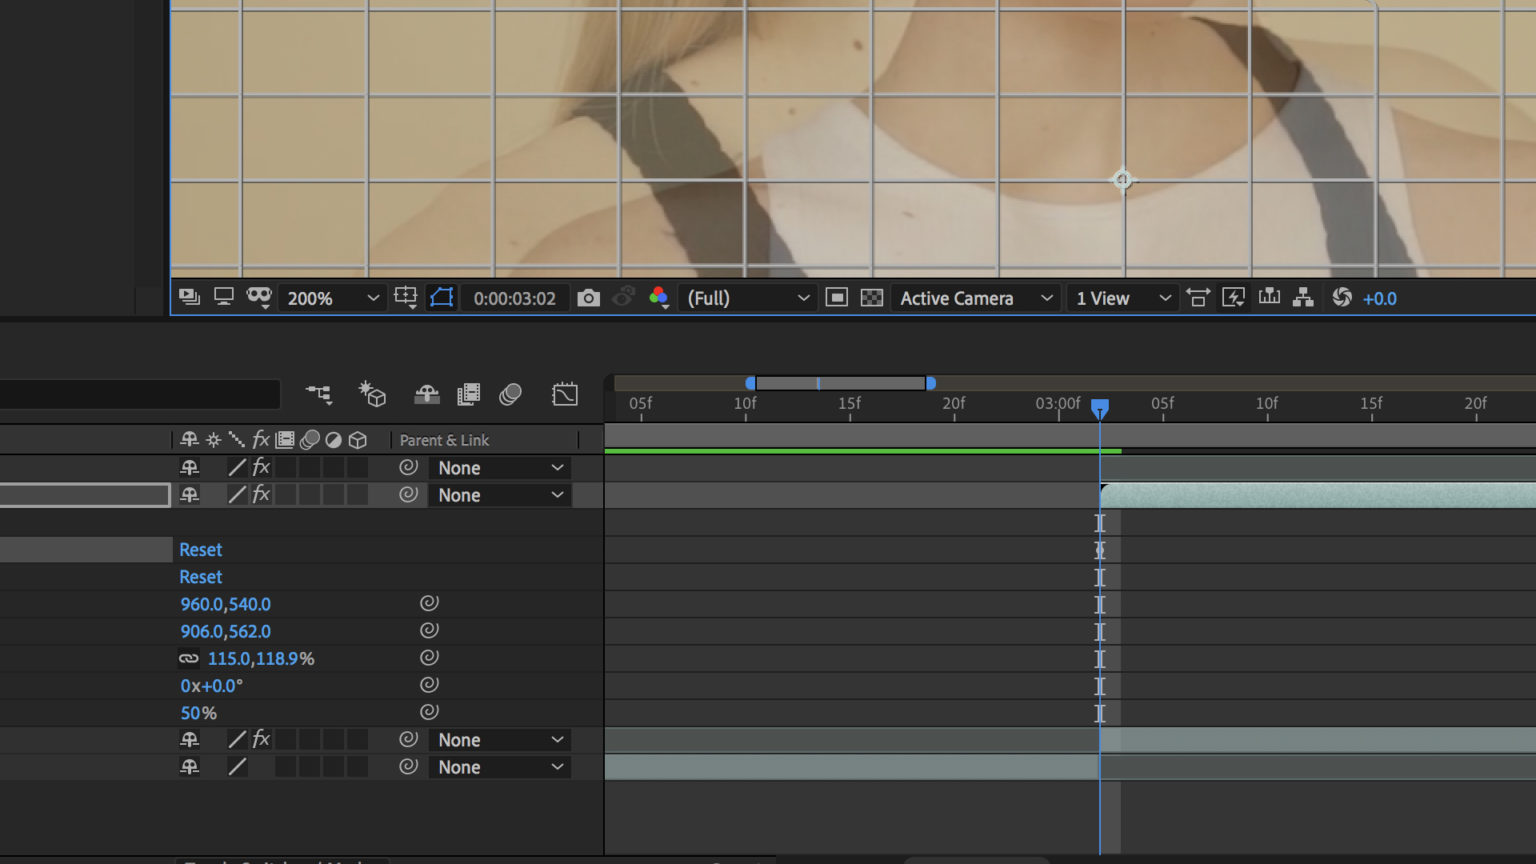This screenshot has height=864, width=1536.
Task: Toggle Draft 3D mode
Action: pos(372,394)
